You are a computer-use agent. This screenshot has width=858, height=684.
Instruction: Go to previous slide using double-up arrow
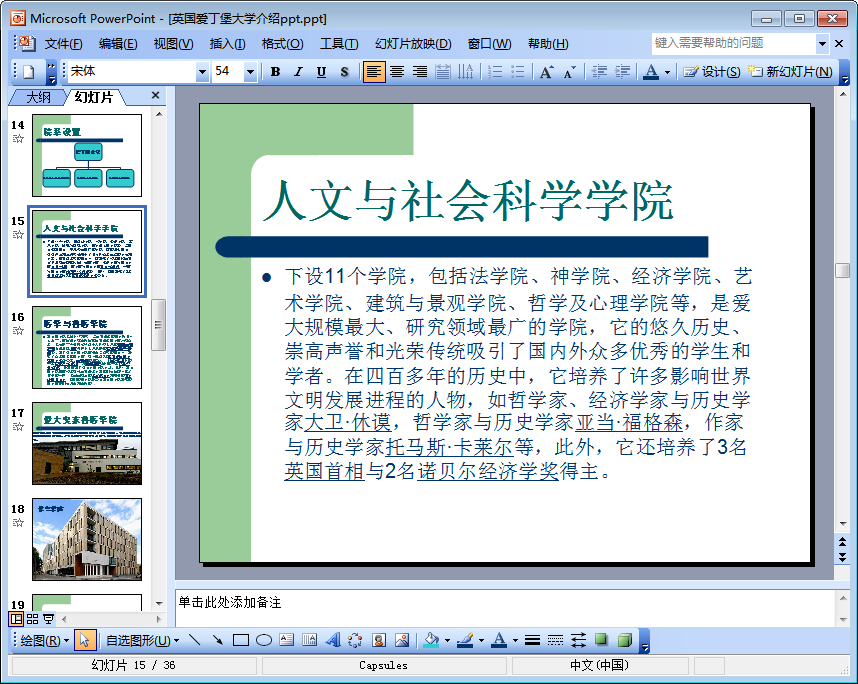843,541
